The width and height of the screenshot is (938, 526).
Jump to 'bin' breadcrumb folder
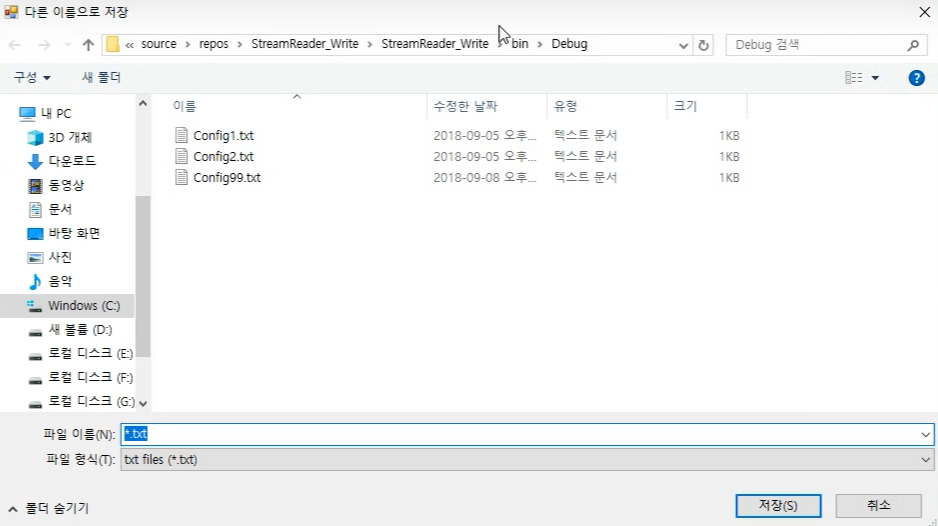520,44
